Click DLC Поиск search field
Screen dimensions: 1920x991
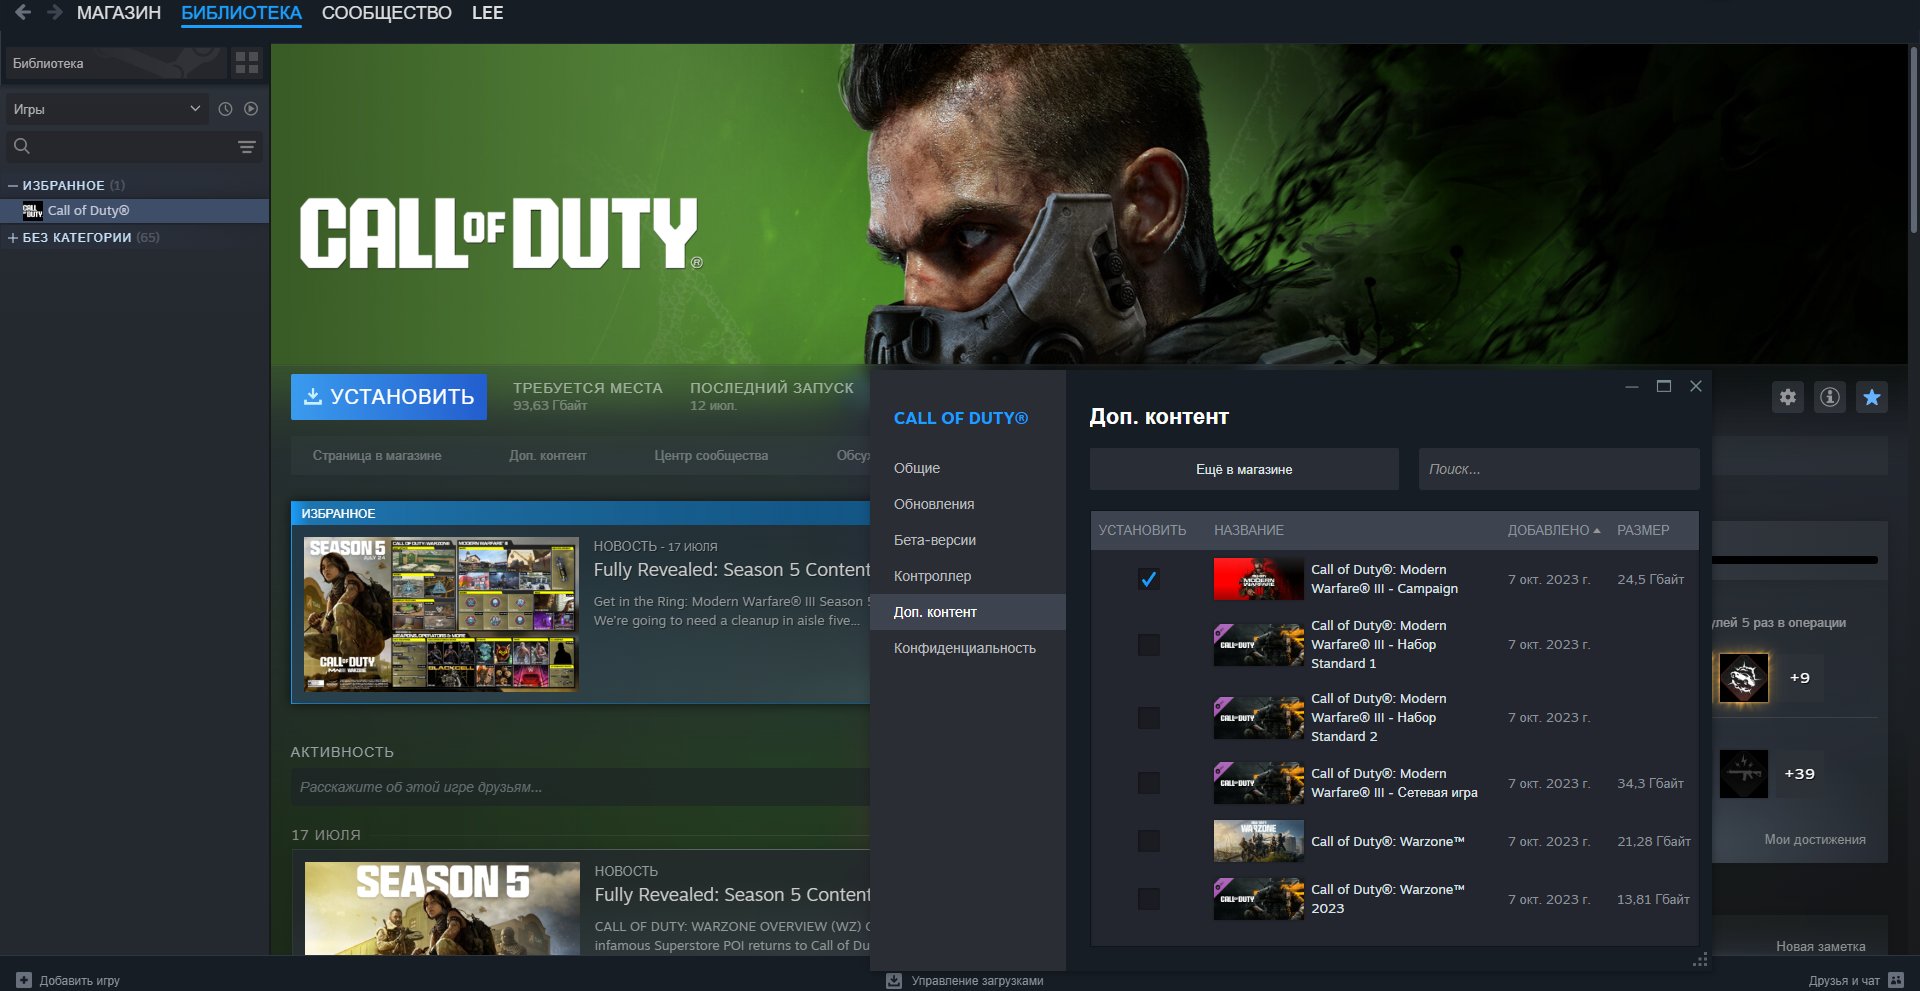(x=1559, y=469)
